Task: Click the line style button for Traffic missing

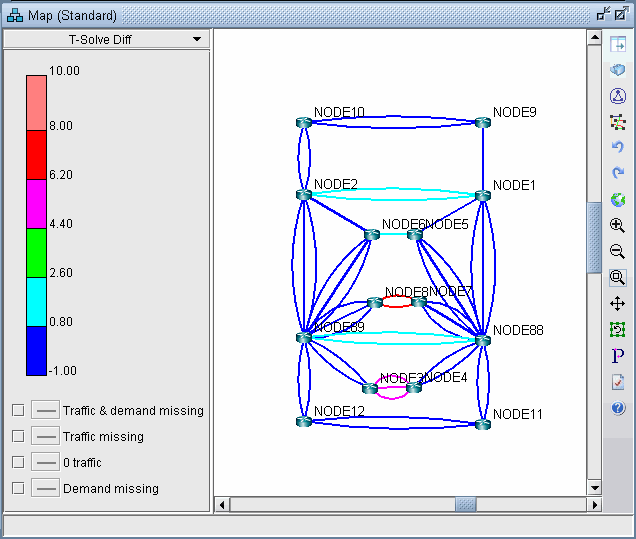Action: [x=45, y=437]
